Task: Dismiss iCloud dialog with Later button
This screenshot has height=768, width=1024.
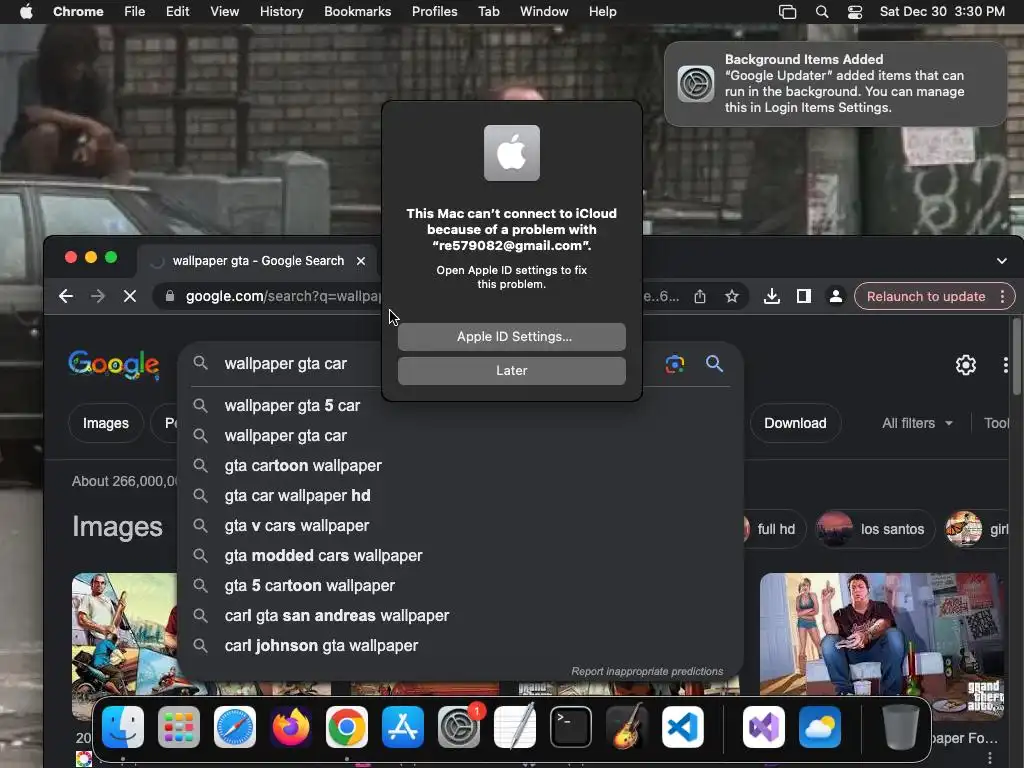Action: click(x=511, y=370)
